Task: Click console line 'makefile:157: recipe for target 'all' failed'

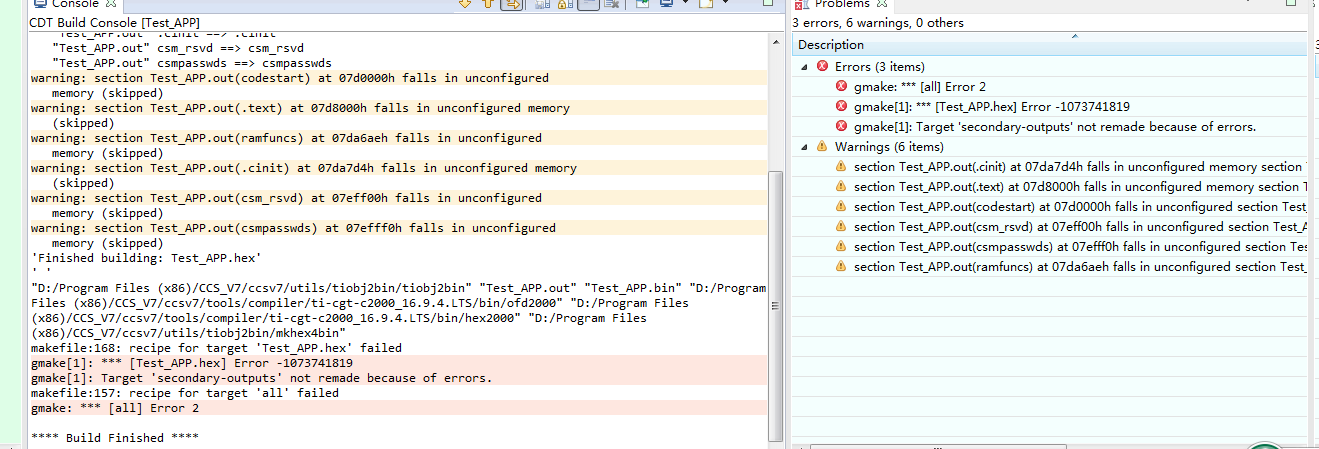Action: click(185, 393)
